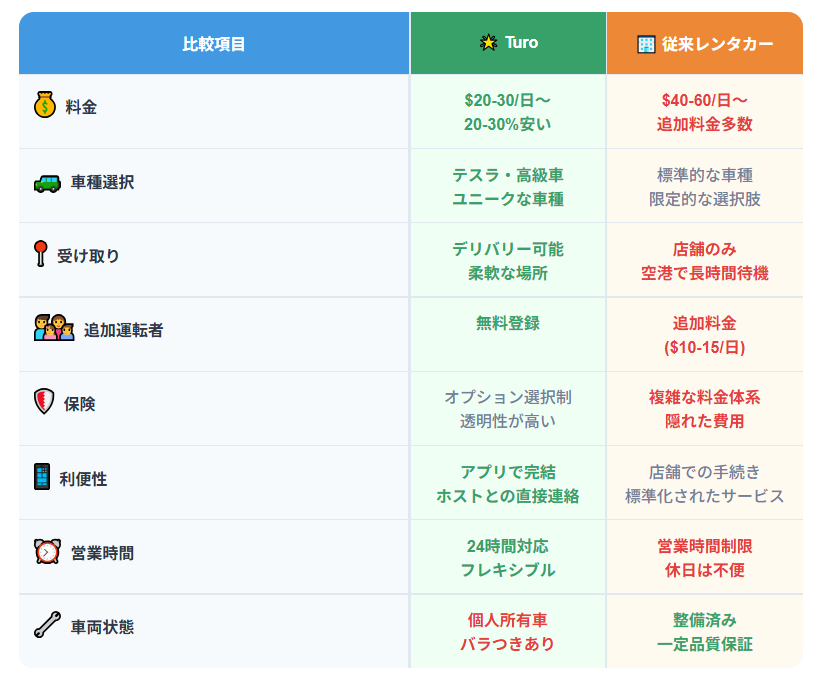
Task: Click the 標準化されたサービス text
Action: [705, 496]
